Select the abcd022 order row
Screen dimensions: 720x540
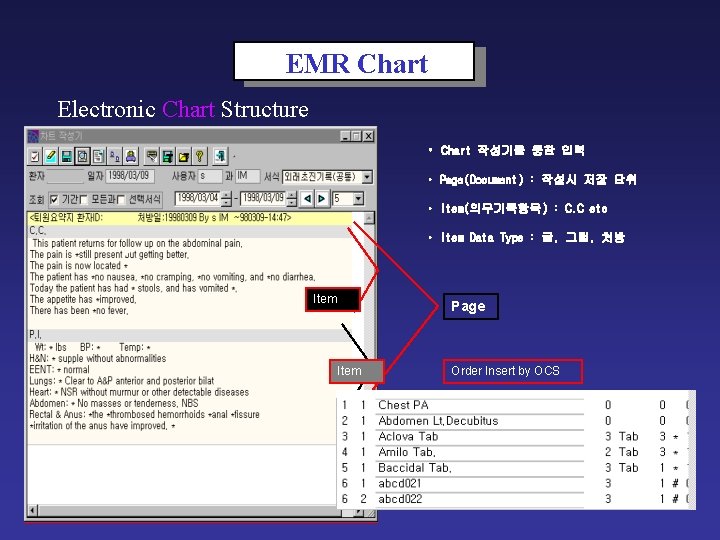click(514, 499)
